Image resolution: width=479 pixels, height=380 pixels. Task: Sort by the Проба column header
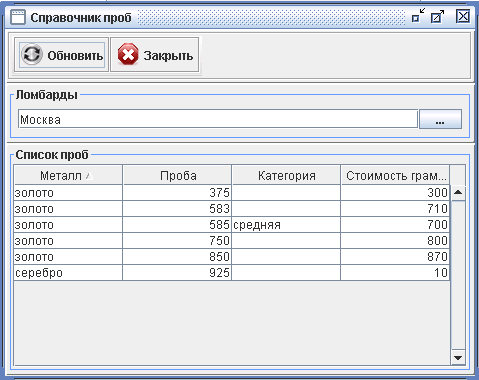[x=177, y=175]
